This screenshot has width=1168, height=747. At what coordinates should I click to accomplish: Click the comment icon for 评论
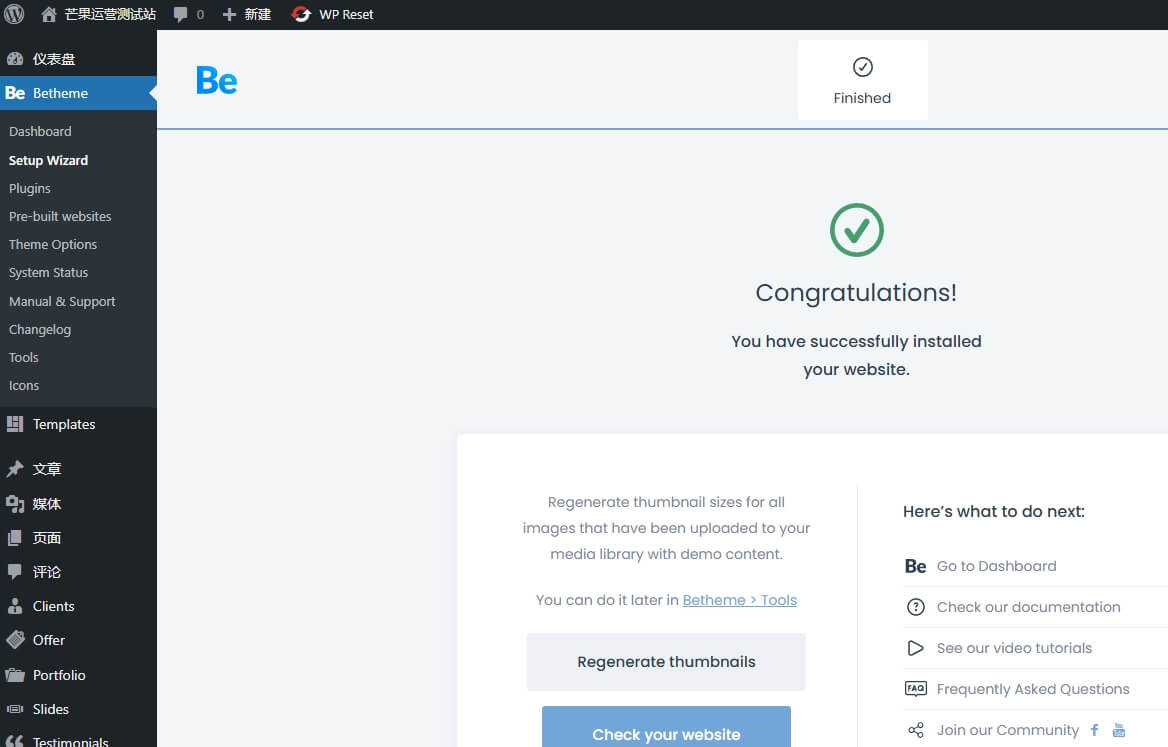[x=15, y=572]
